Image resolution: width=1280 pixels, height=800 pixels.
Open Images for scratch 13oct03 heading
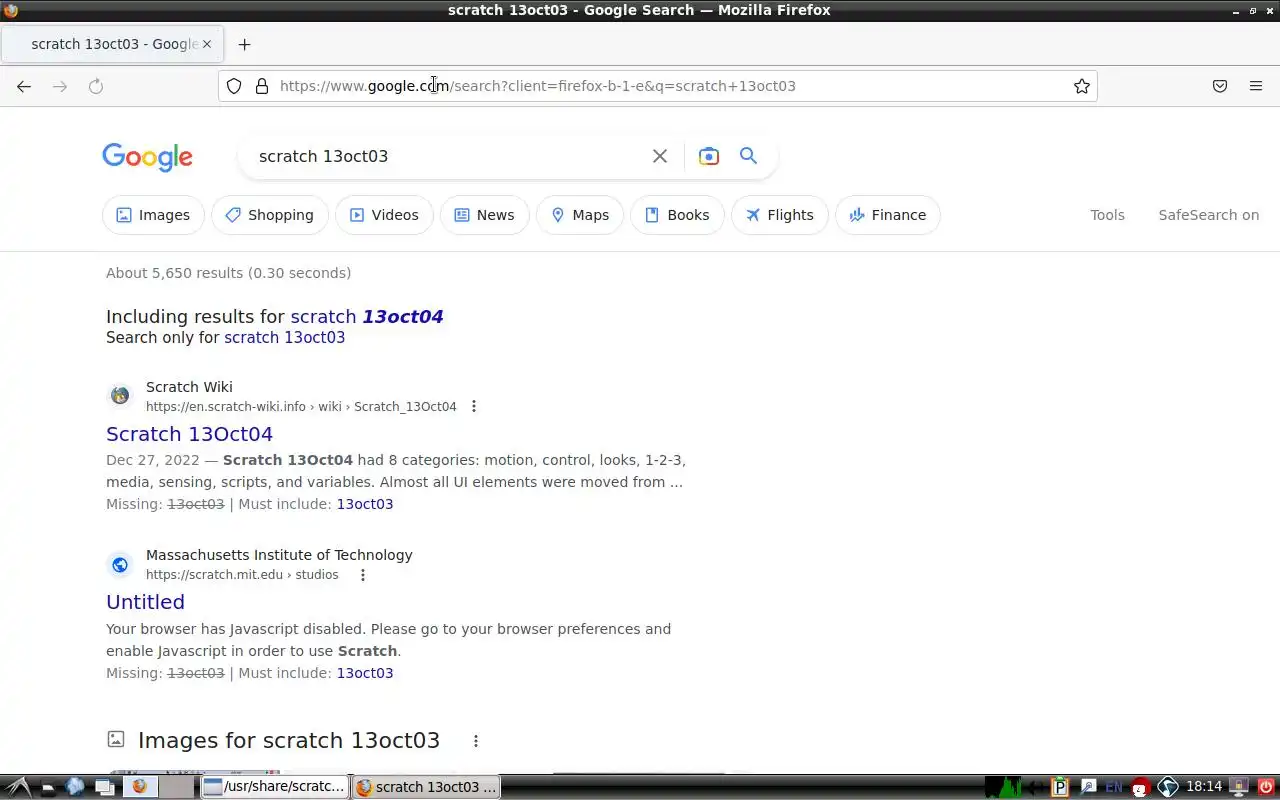click(x=289, y=741)
